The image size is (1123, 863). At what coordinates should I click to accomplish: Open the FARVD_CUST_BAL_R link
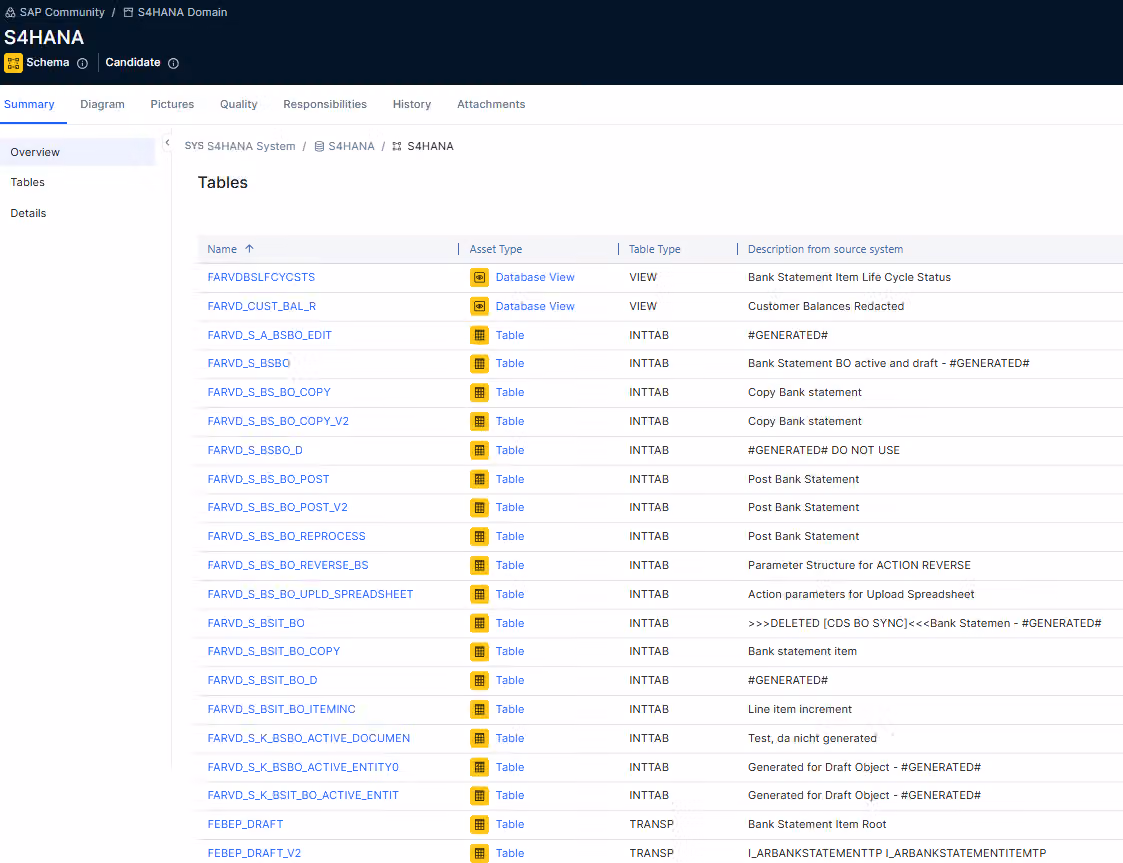pyautogui.click(x=261, y=307)
